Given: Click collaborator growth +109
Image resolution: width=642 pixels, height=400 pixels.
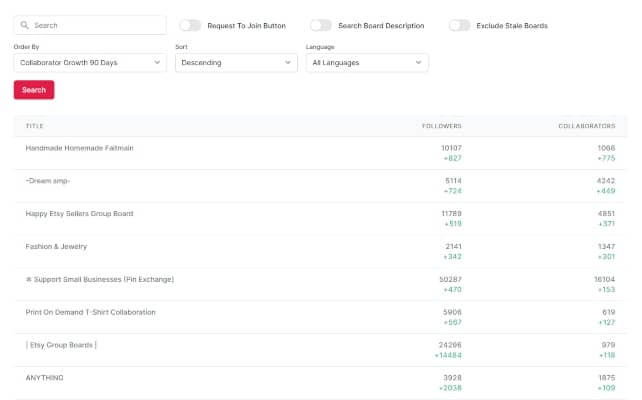Looking at the screenshot, I should [x=606, y=388].
